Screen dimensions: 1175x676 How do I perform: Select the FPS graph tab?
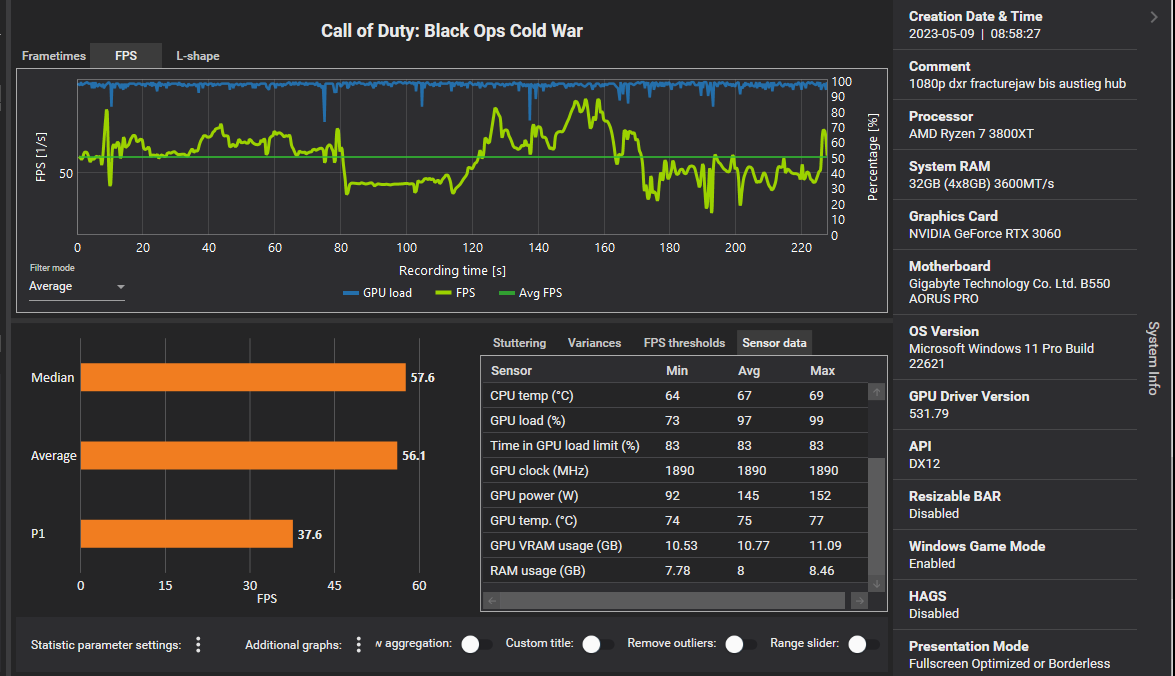coord(126,55)
